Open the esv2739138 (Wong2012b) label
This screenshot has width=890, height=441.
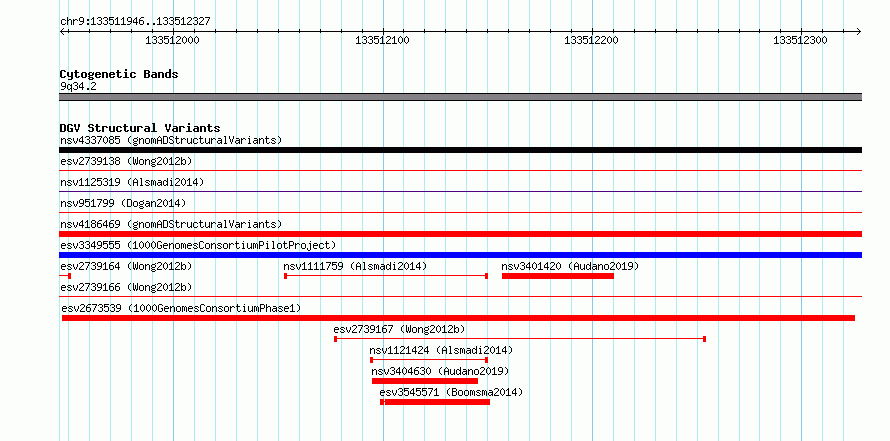(x=126, y=161)
